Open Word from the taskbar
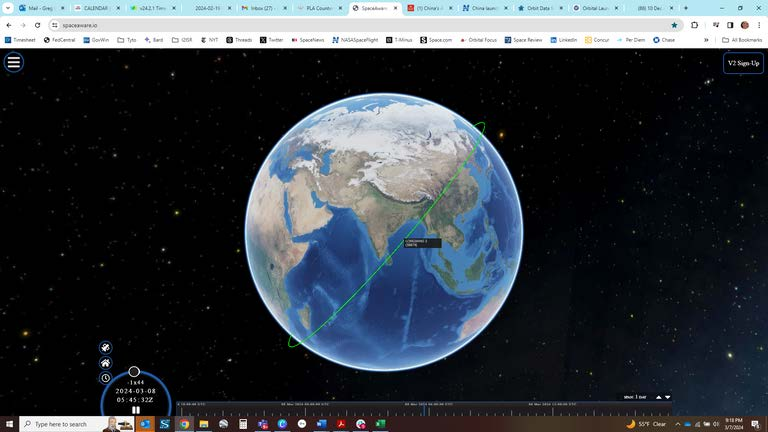768x432 pixels. click(x=321, y=424)
